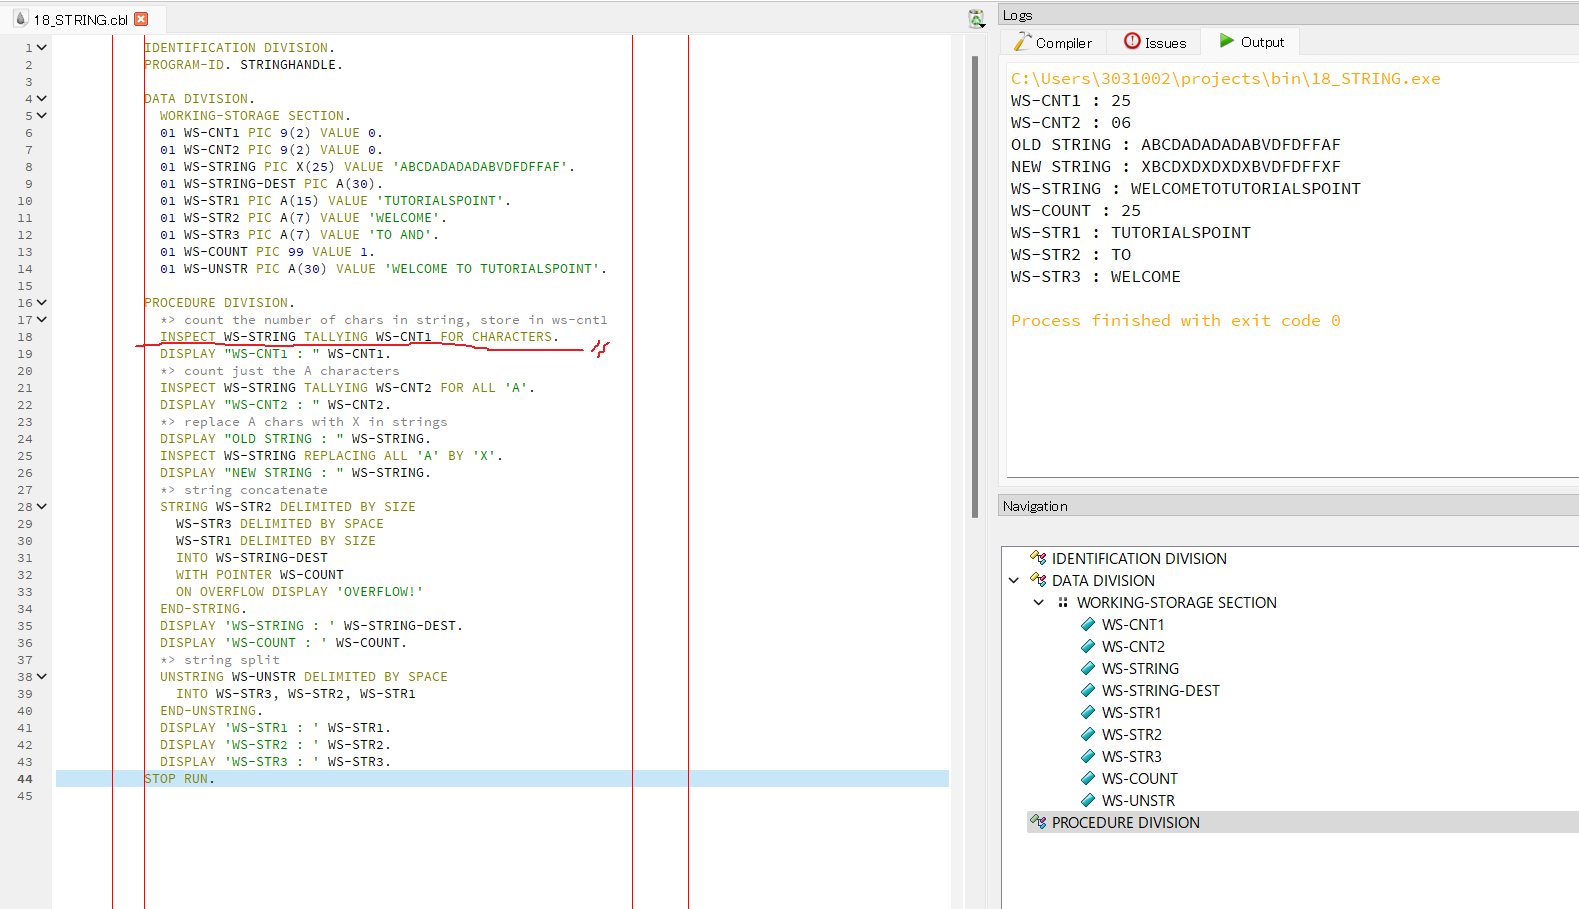Collapse WORKING-STORAGE SECTION tree node
Image resolution: width=1579 pixels, height=909 pixels.
coord(1038,603)
